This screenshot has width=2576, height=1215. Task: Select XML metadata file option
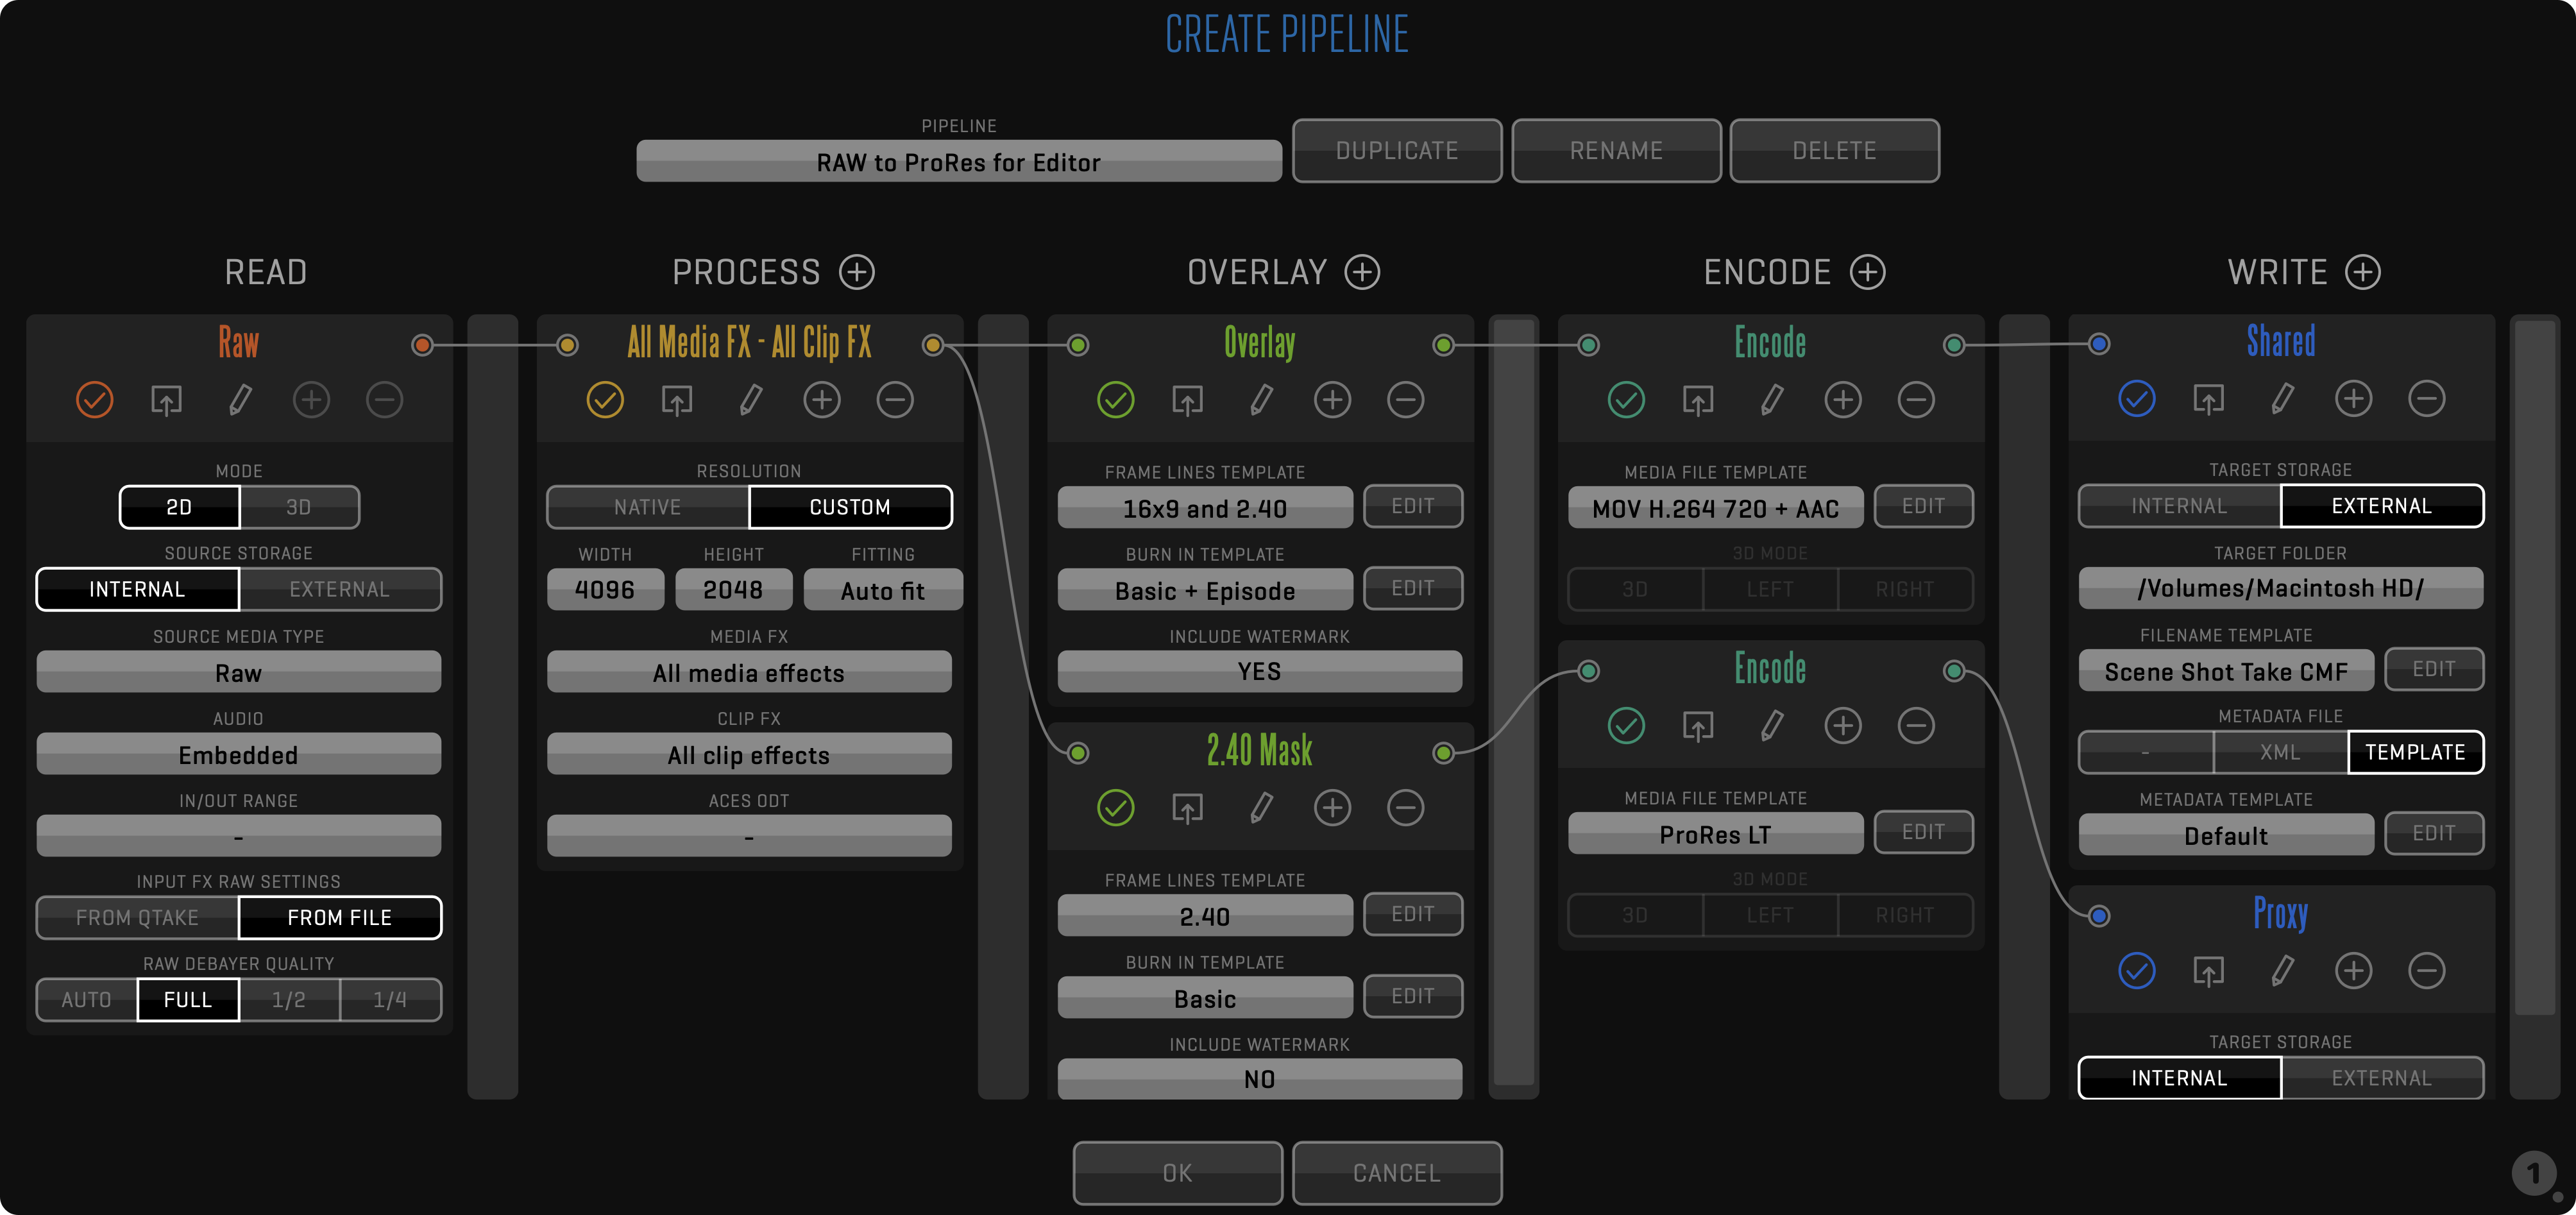coord(2280,752)
